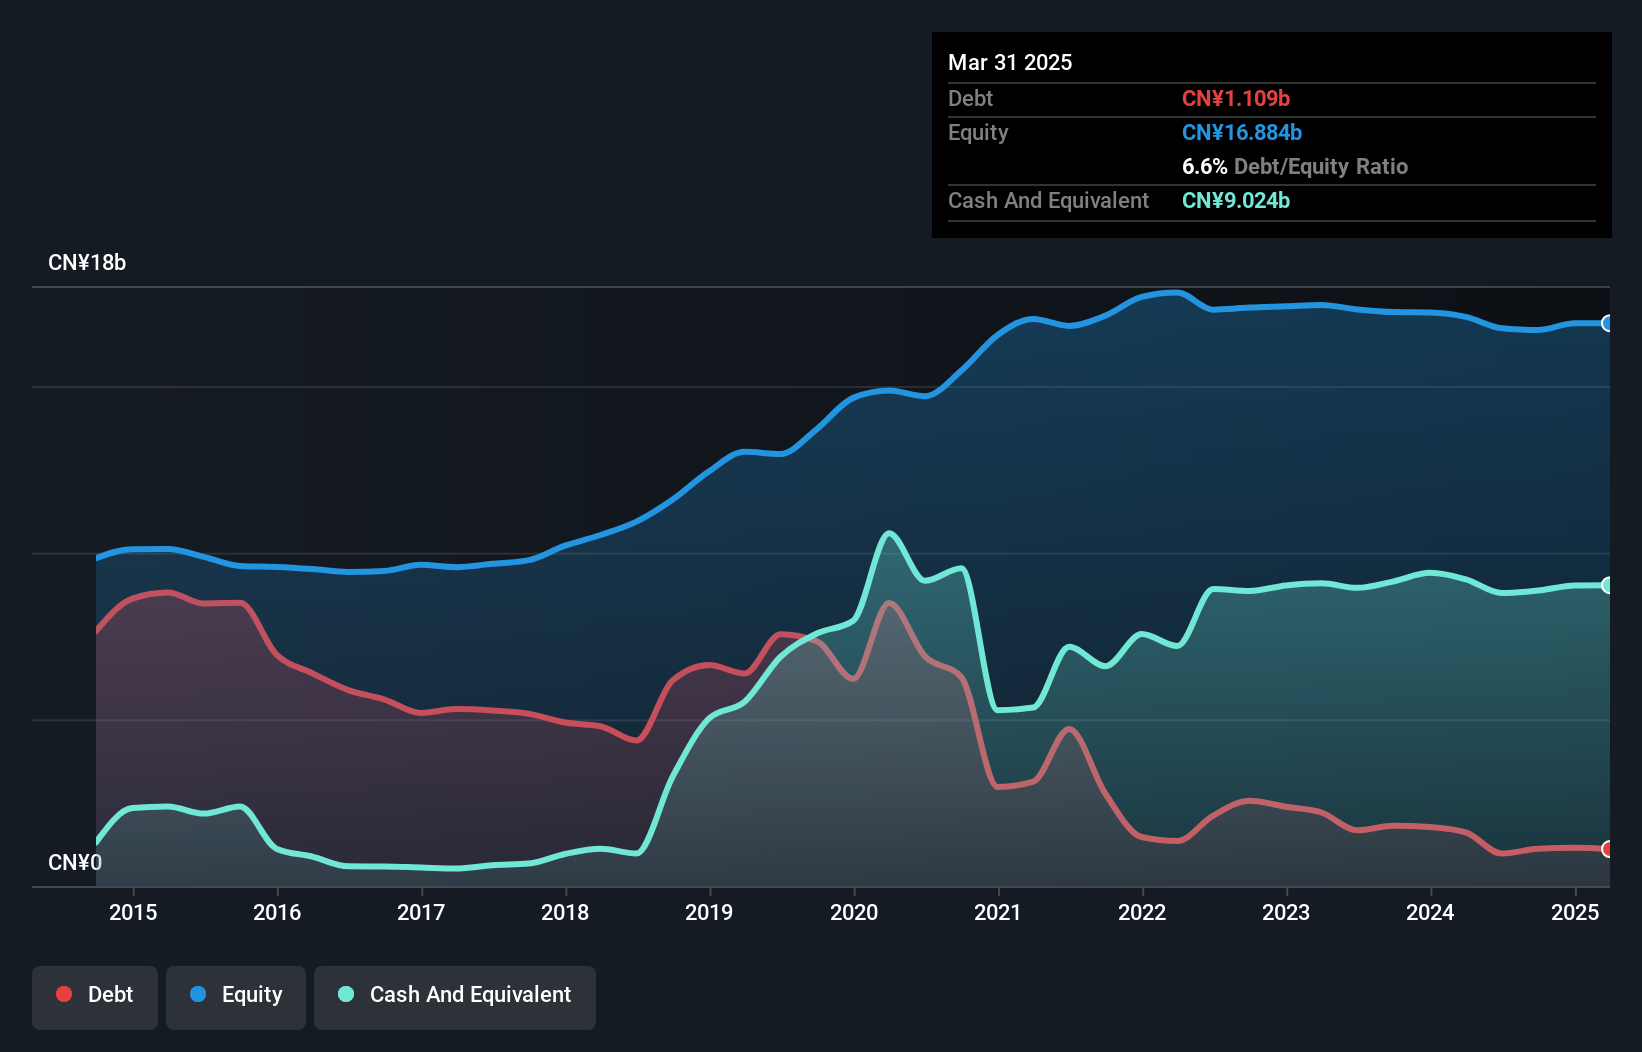Click the red Debt legend dot
The height and width of the screenshot is (1052, 1642).
coord(64,994)
